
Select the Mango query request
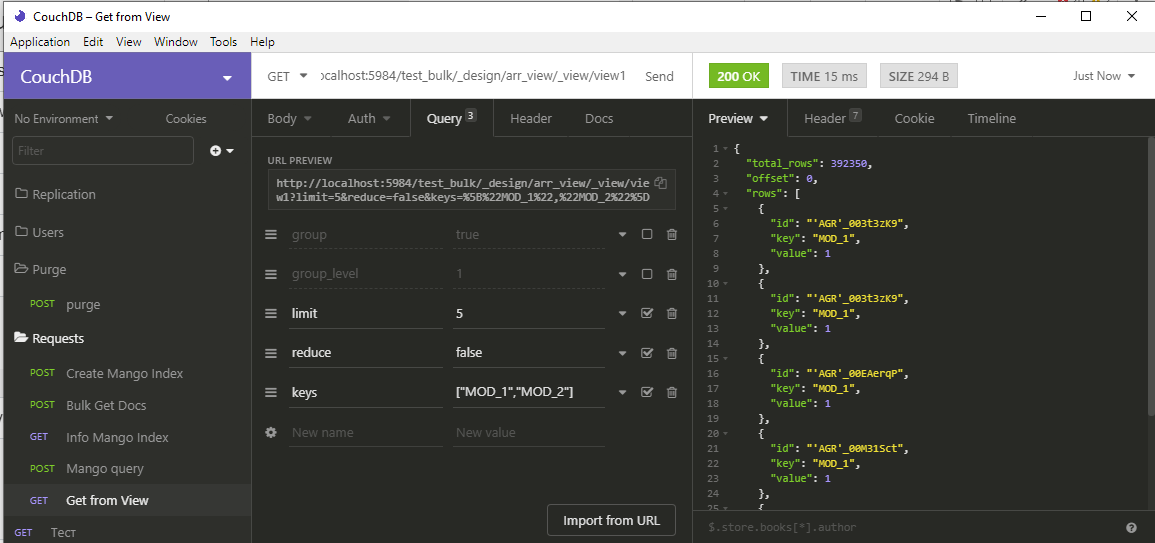[105, 469]
